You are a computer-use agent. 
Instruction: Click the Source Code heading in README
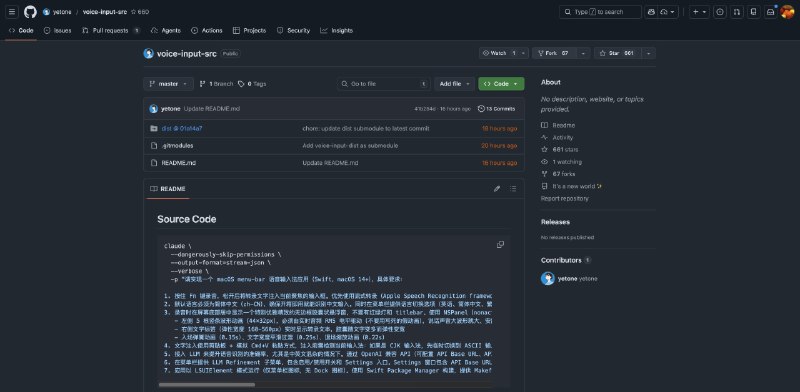pyautogui.click(x=187, y=219)
